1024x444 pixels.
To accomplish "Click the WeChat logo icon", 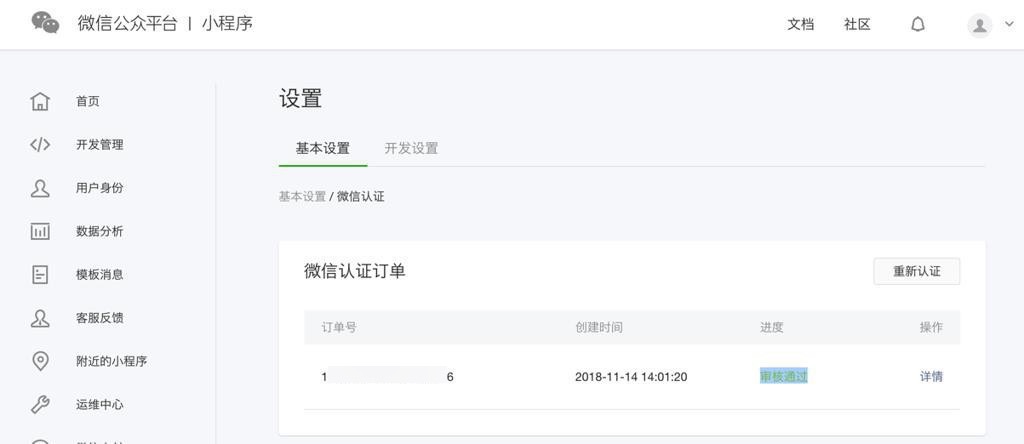I will pos(46,23).
